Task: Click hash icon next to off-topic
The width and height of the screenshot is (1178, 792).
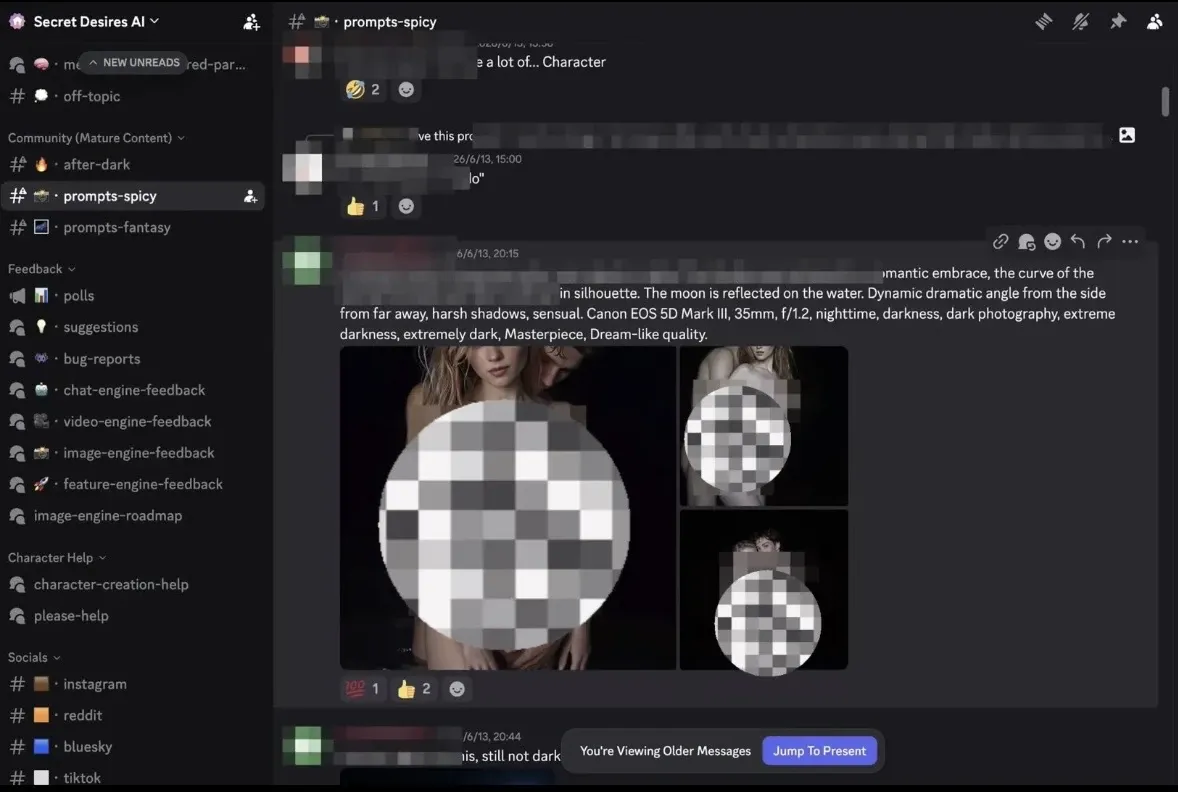Action: (17, 96)
